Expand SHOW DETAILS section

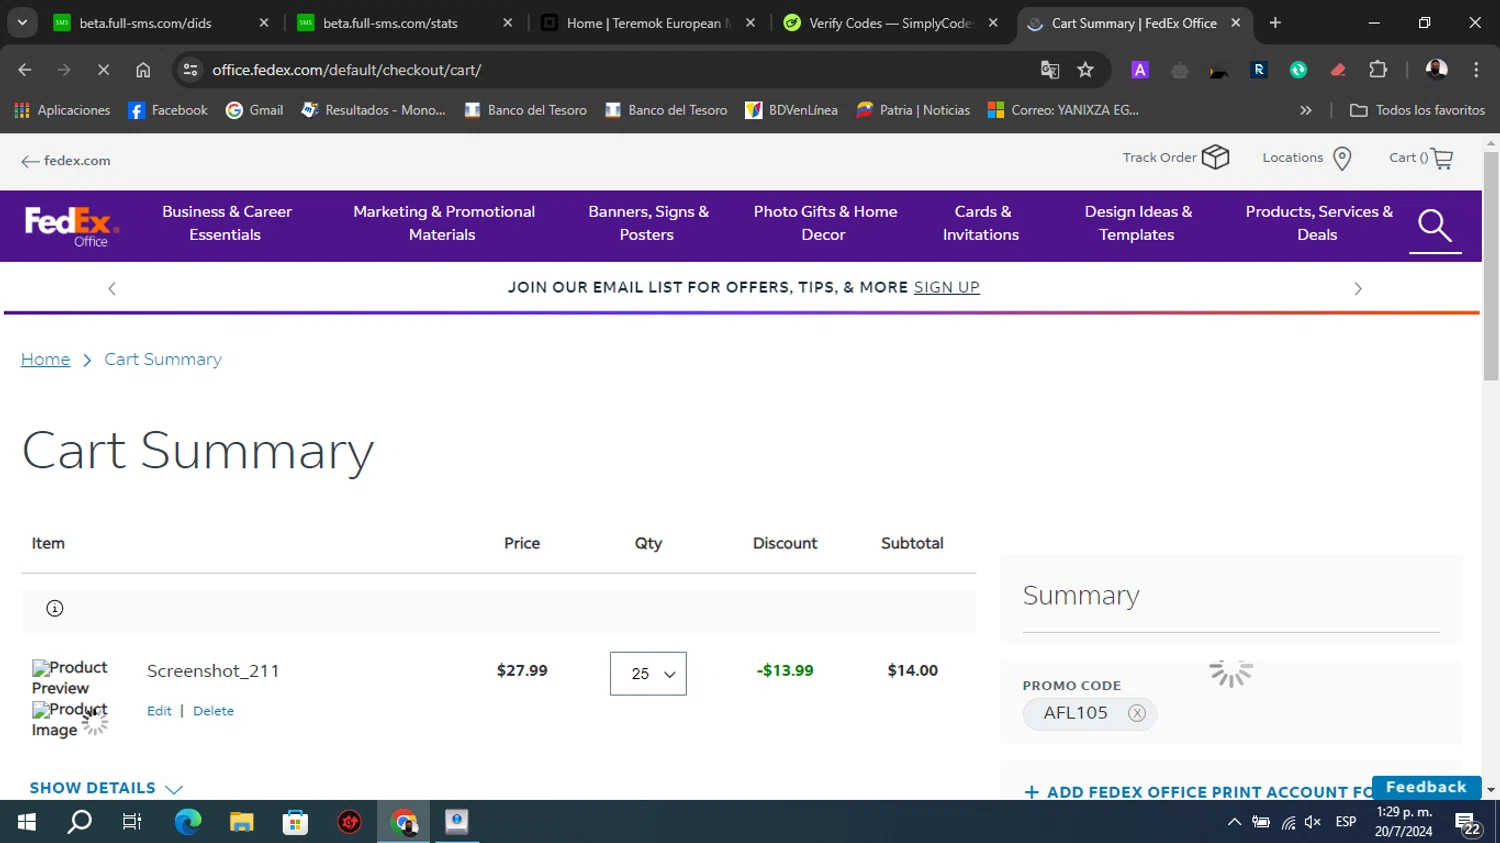[x=106, y=788]
